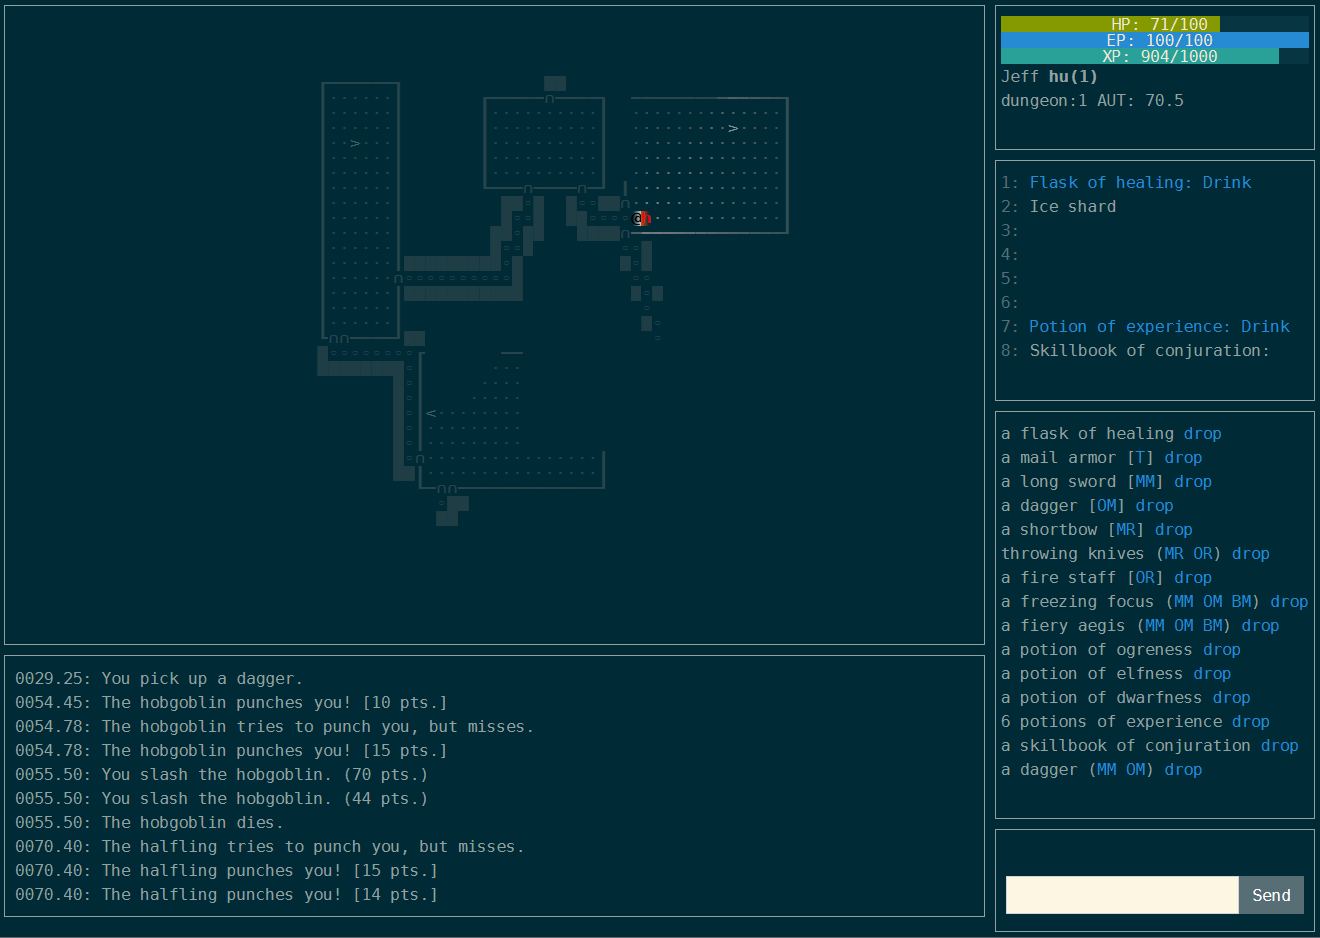Click the OM tag on last dagger
The image size is (1320, 938).
point(1135,769)
